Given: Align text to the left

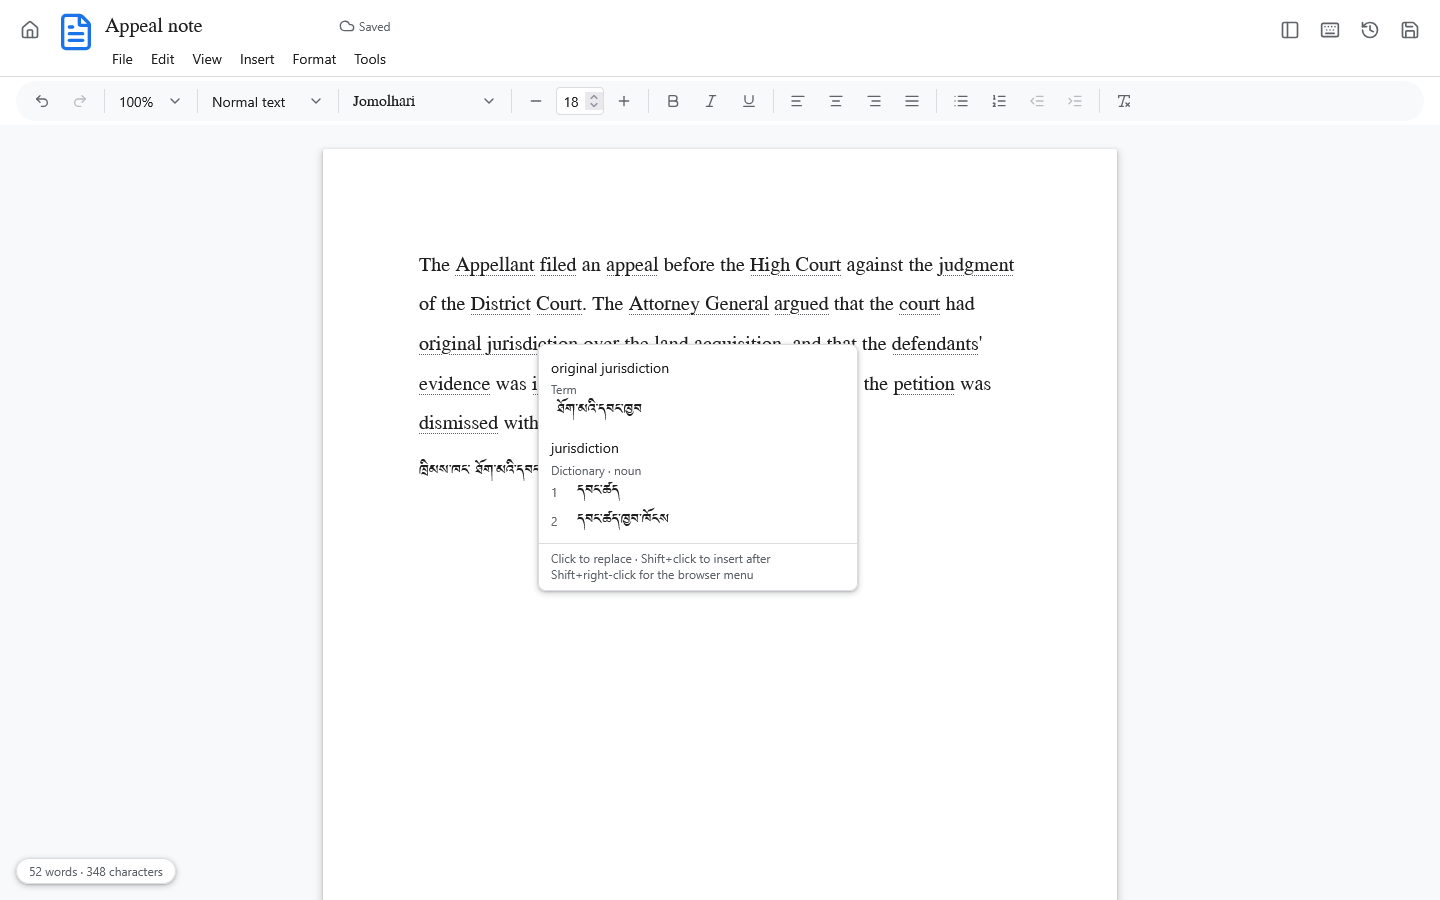Looking at the screenshot, I should coord(798,101).
